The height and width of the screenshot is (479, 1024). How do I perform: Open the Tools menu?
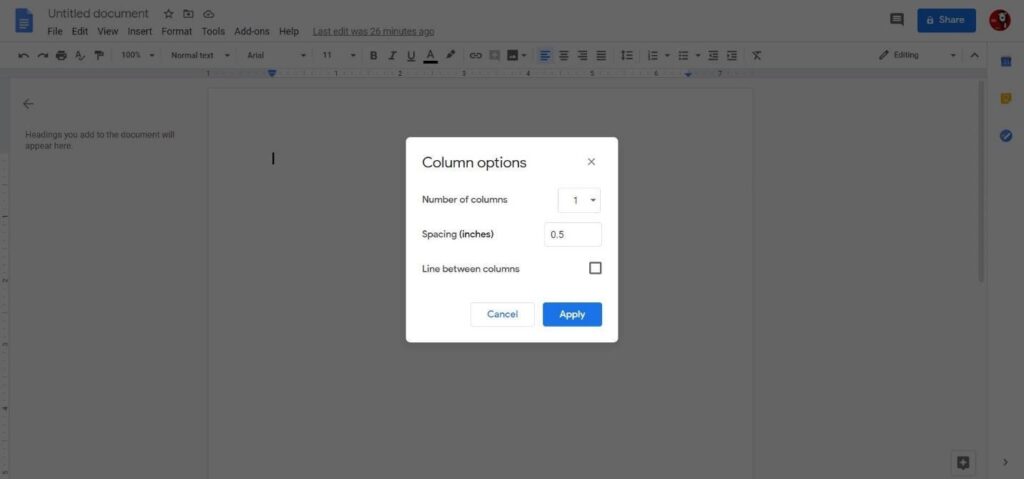[x=213, y=31]
